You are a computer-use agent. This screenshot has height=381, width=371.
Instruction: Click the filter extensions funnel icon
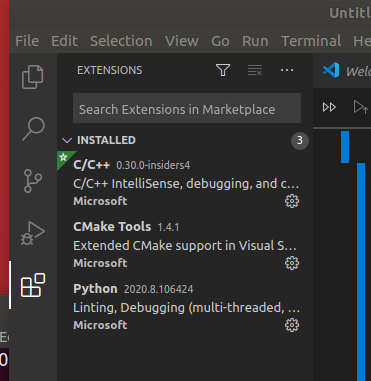click(x=223, y=70)
